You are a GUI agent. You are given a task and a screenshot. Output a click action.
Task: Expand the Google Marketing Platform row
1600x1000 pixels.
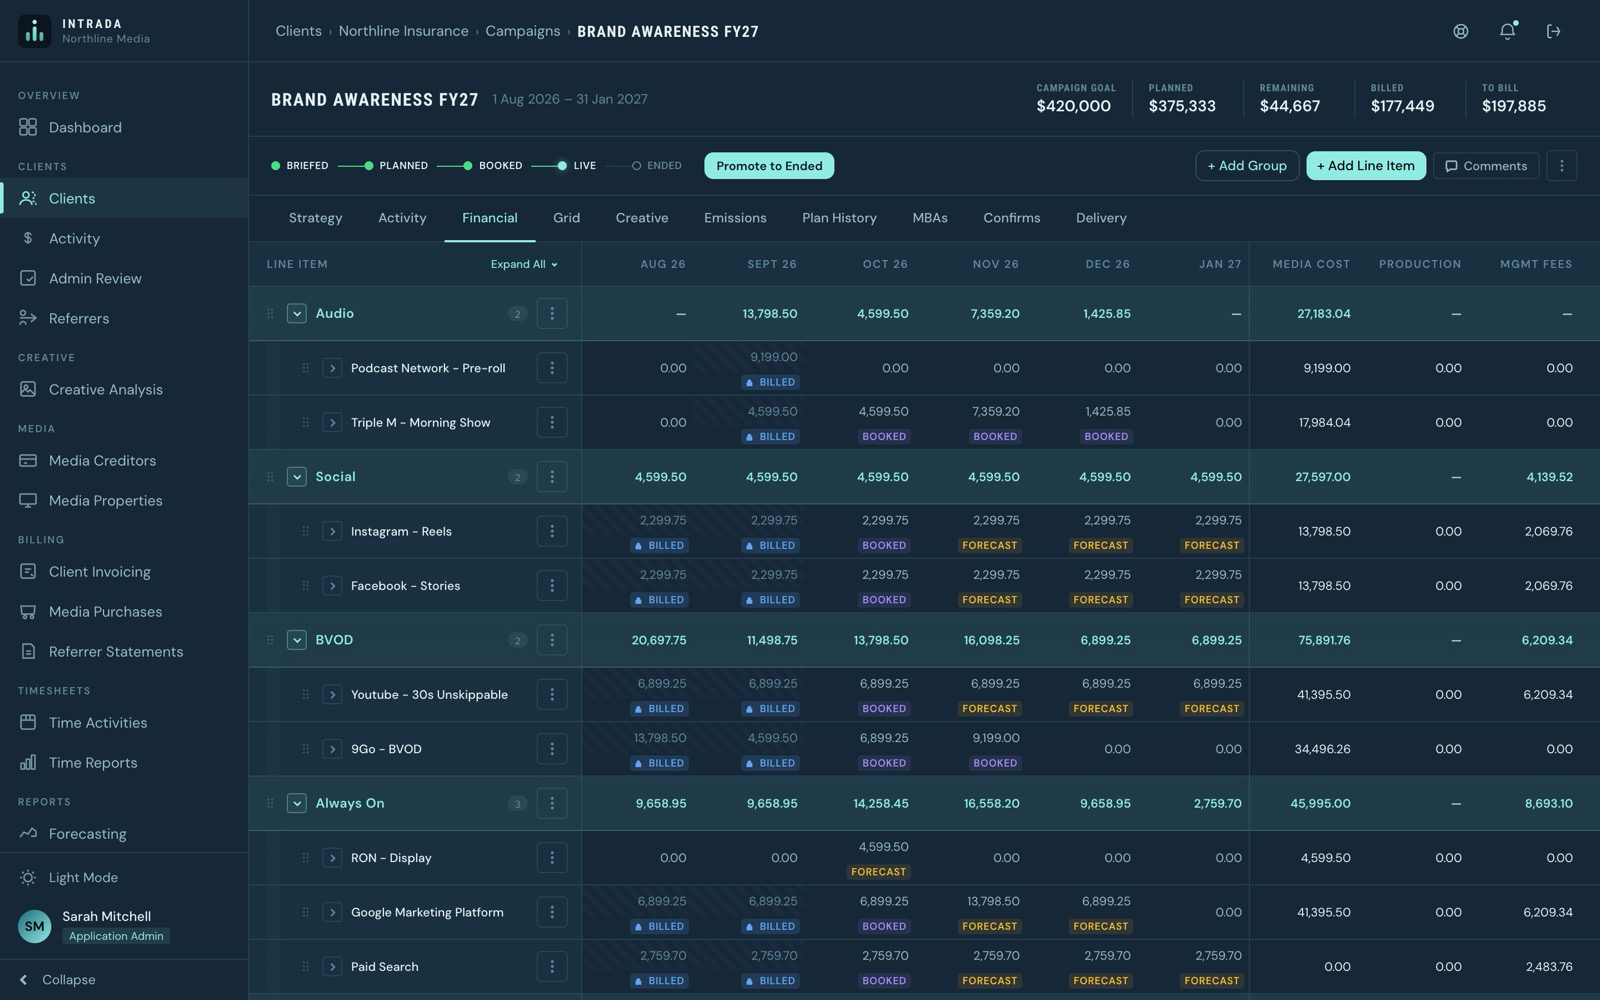pyautogui.click(x=332, y=912)
